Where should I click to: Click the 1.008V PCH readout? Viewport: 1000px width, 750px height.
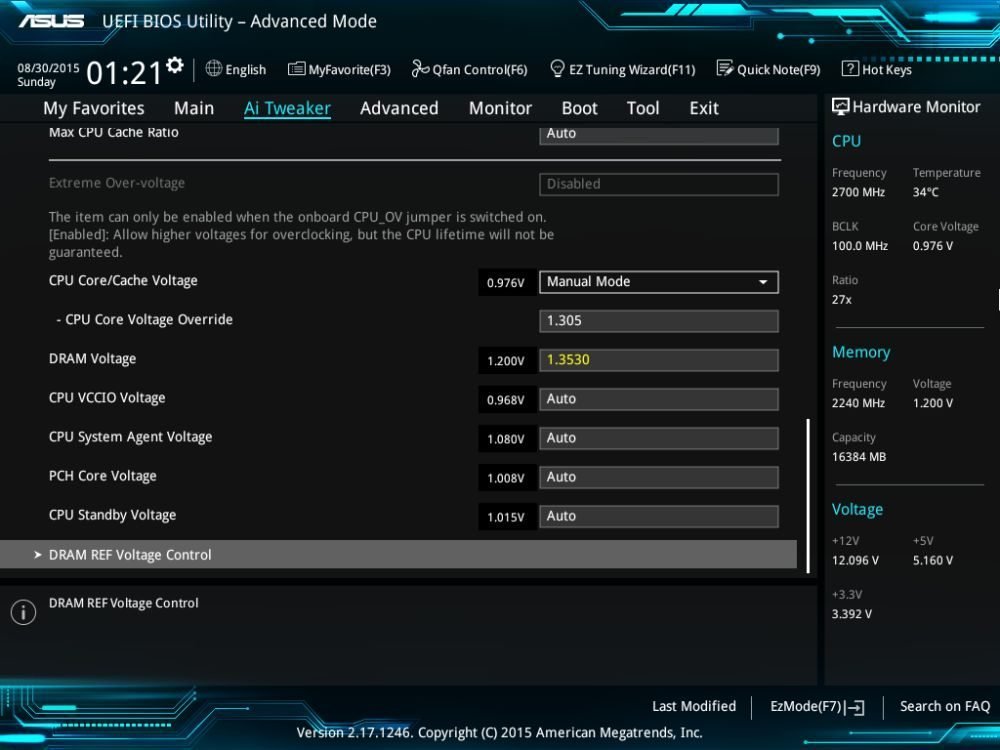[506, 478]
